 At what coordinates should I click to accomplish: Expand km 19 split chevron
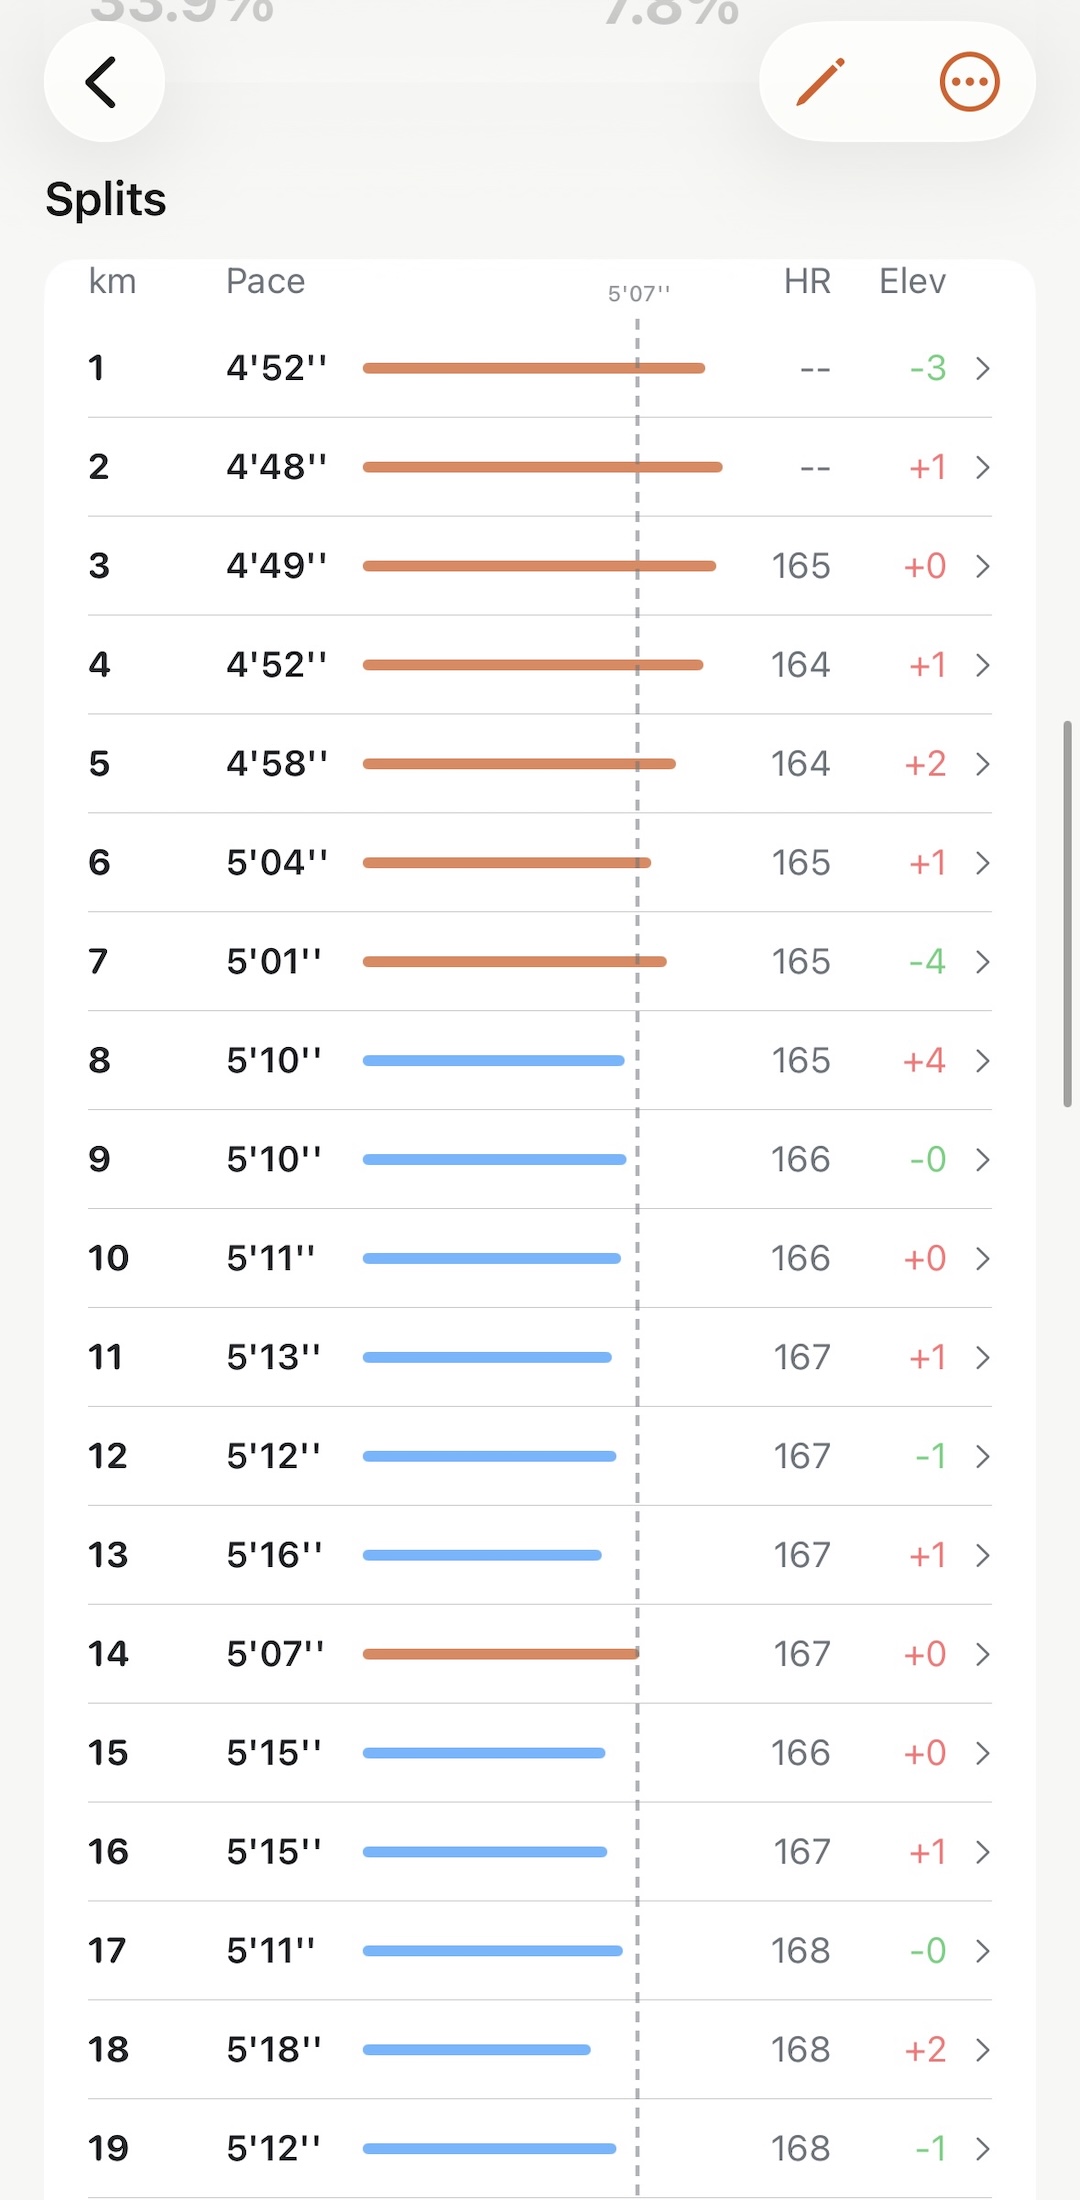982,2149
